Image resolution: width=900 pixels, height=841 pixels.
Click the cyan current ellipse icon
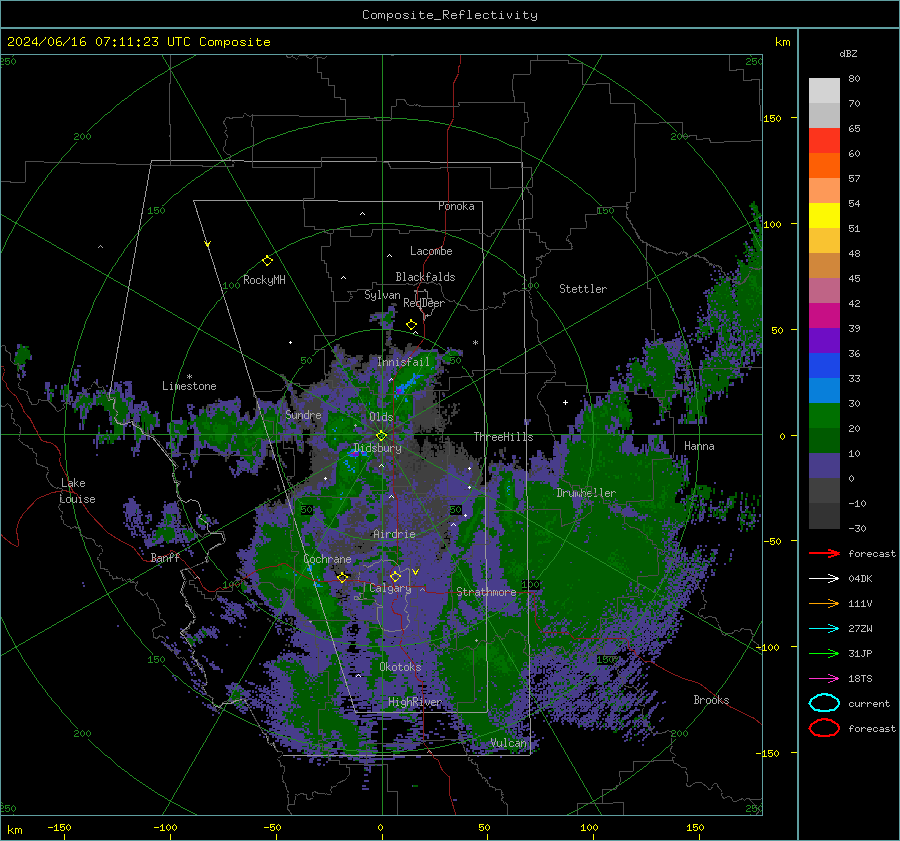point(824,703)
